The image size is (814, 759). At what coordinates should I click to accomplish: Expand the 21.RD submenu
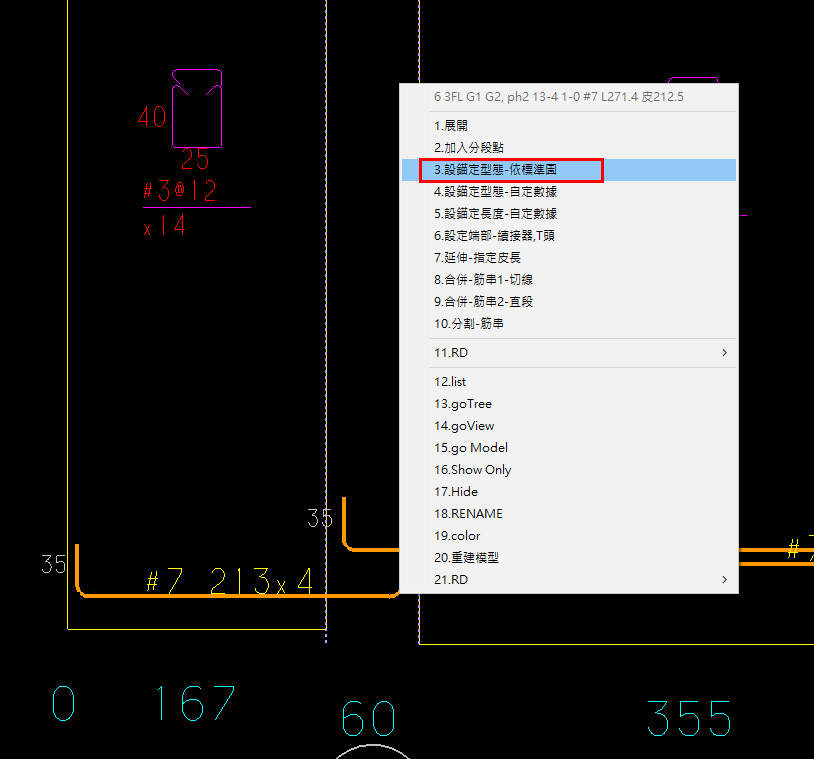(568, 579)
